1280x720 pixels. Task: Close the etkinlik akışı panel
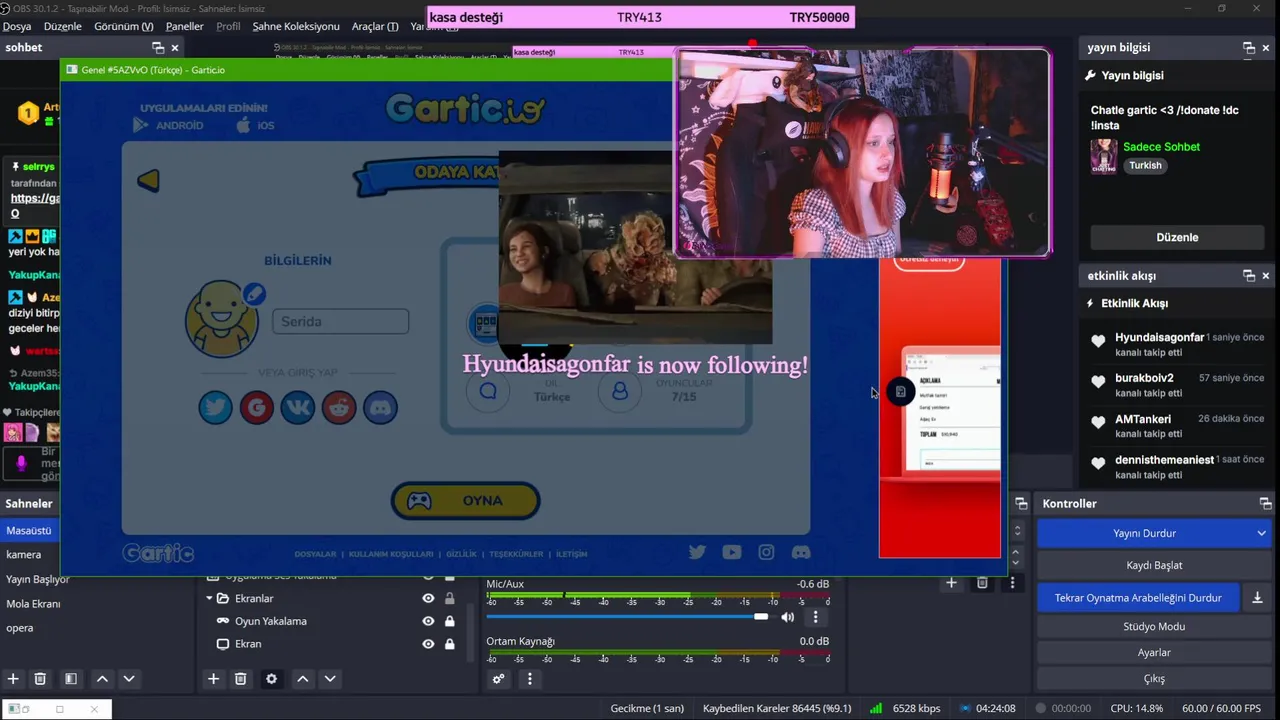click(x=1266, y=276)
